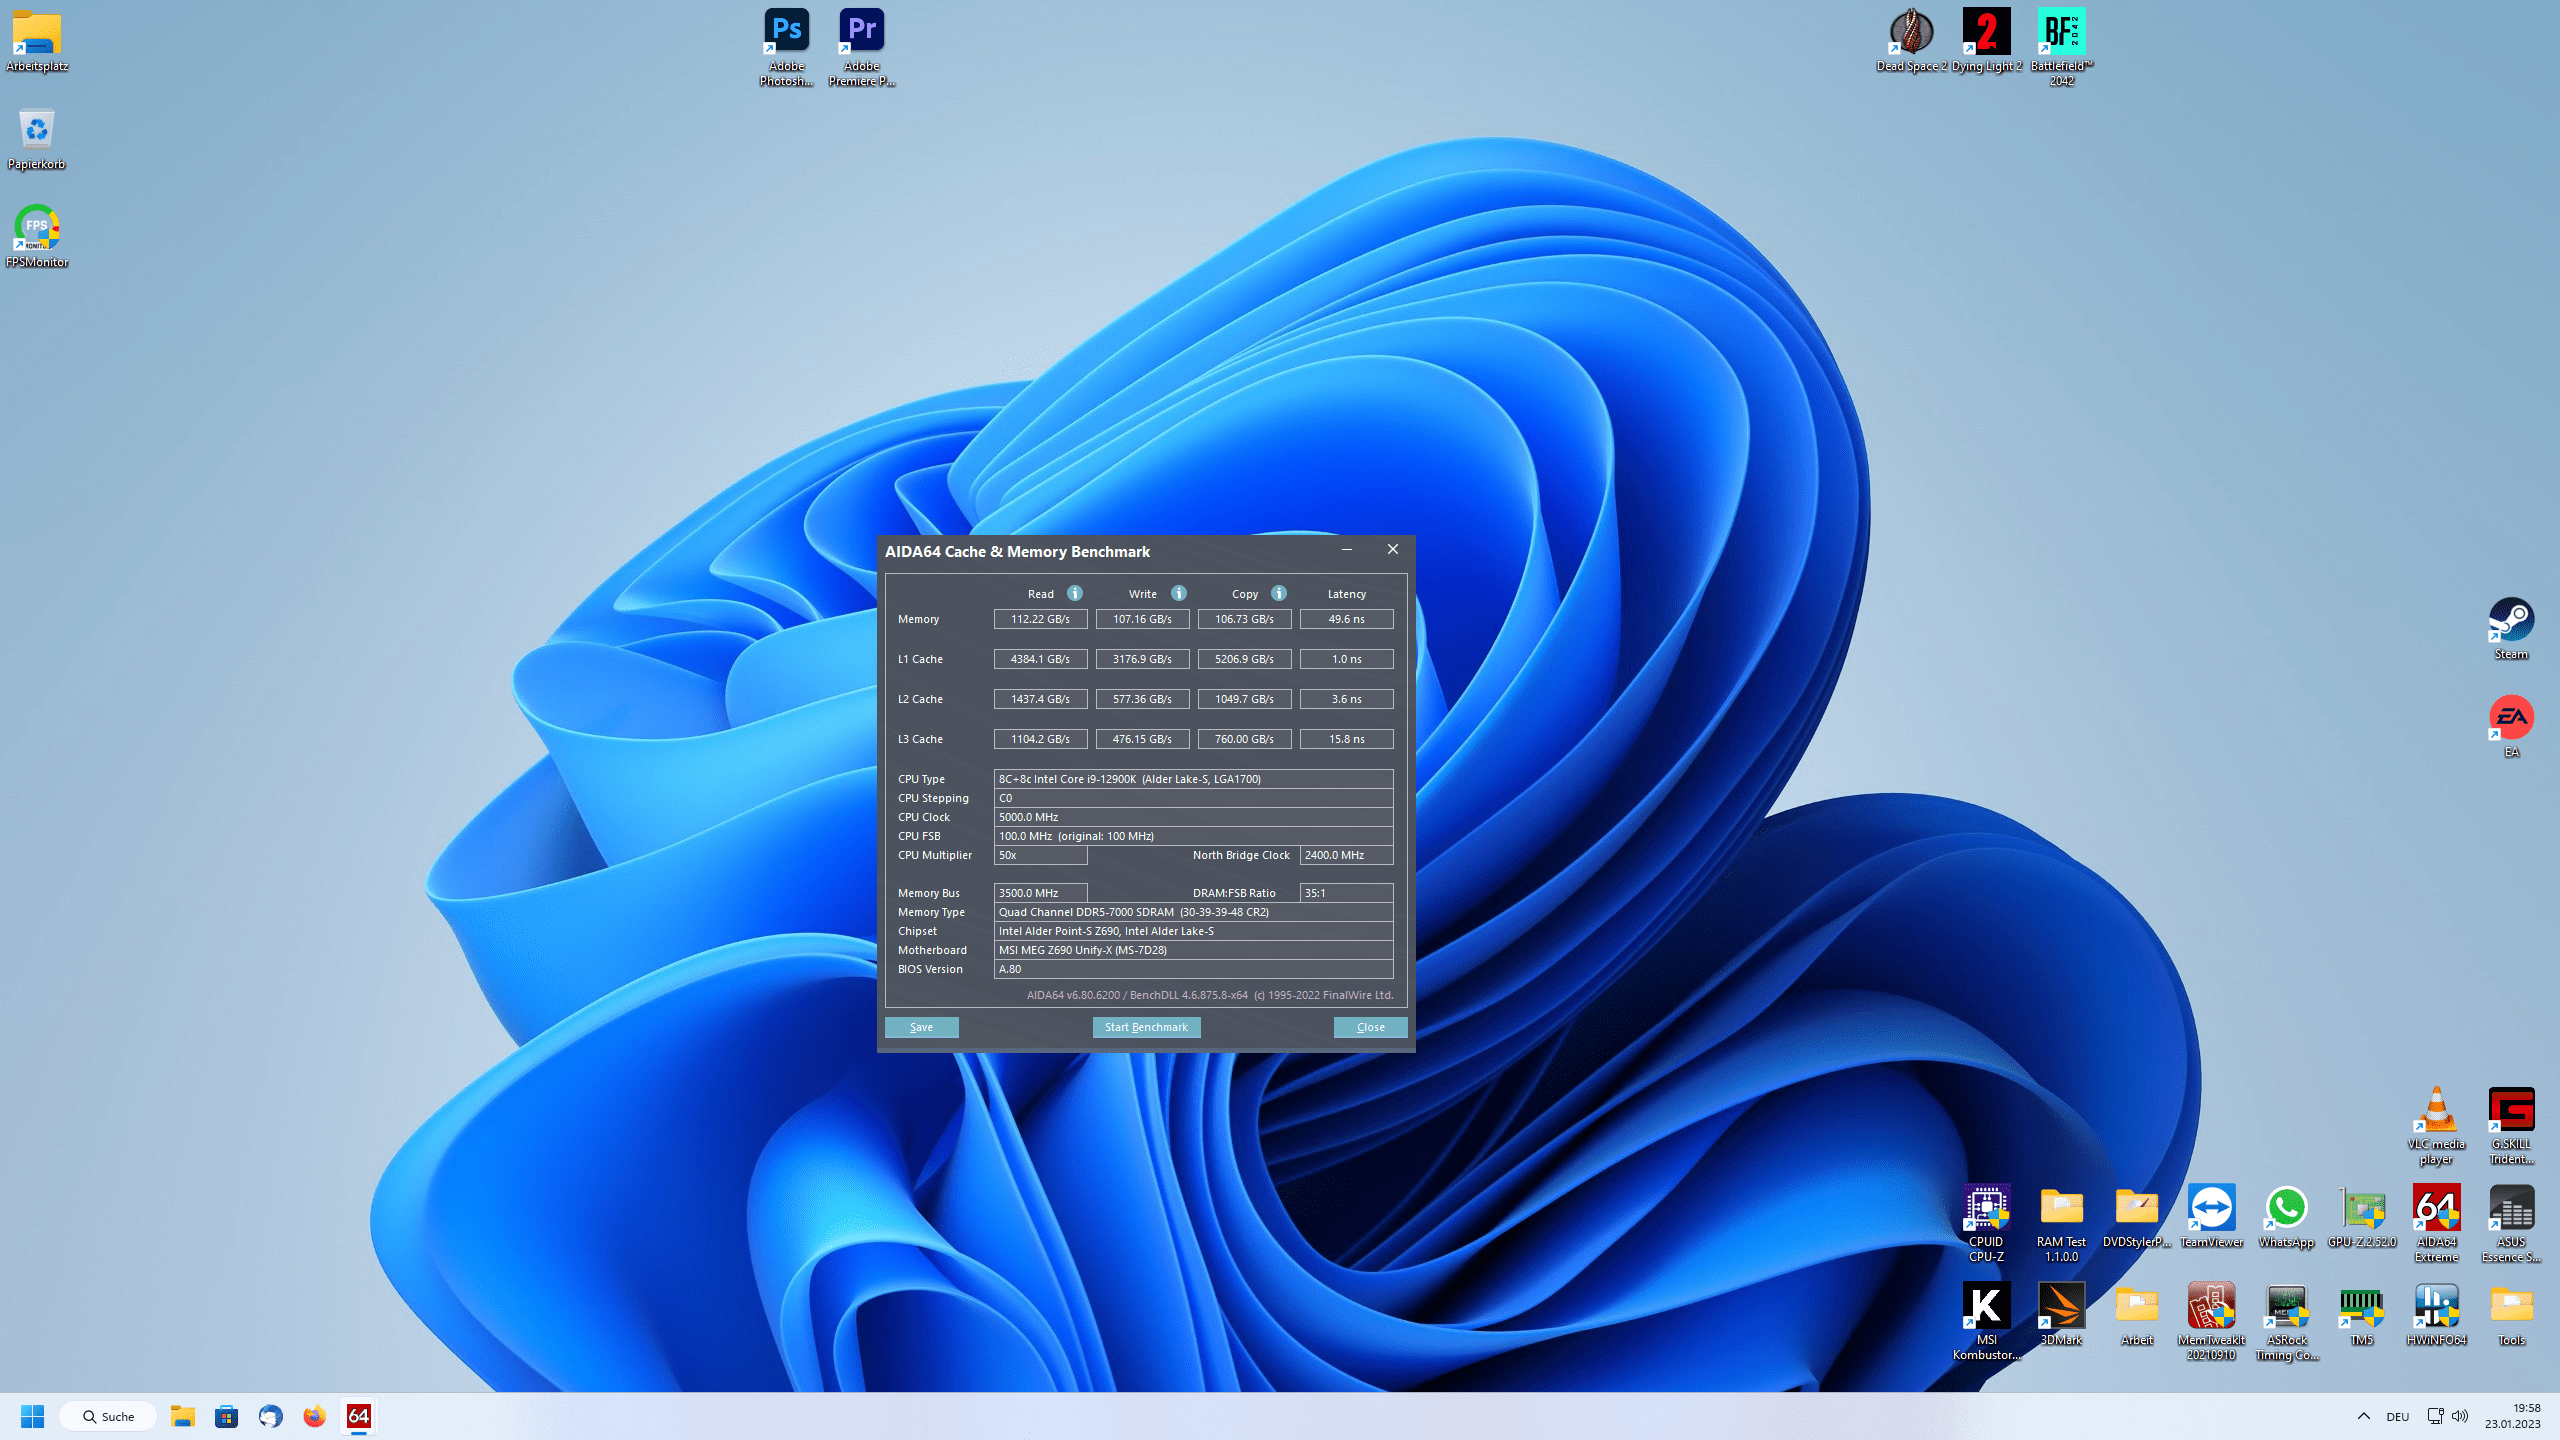Click the DEU language indicator
The height and width of the screenshot is (1440, 2560).
(x=2397, y=1416)
